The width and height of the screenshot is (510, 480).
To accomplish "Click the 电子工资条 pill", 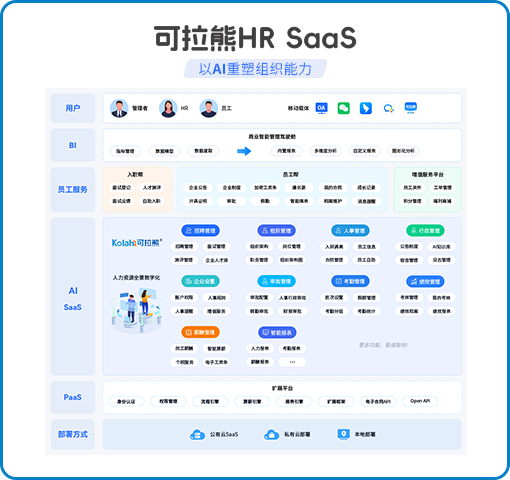I will 216,362.
